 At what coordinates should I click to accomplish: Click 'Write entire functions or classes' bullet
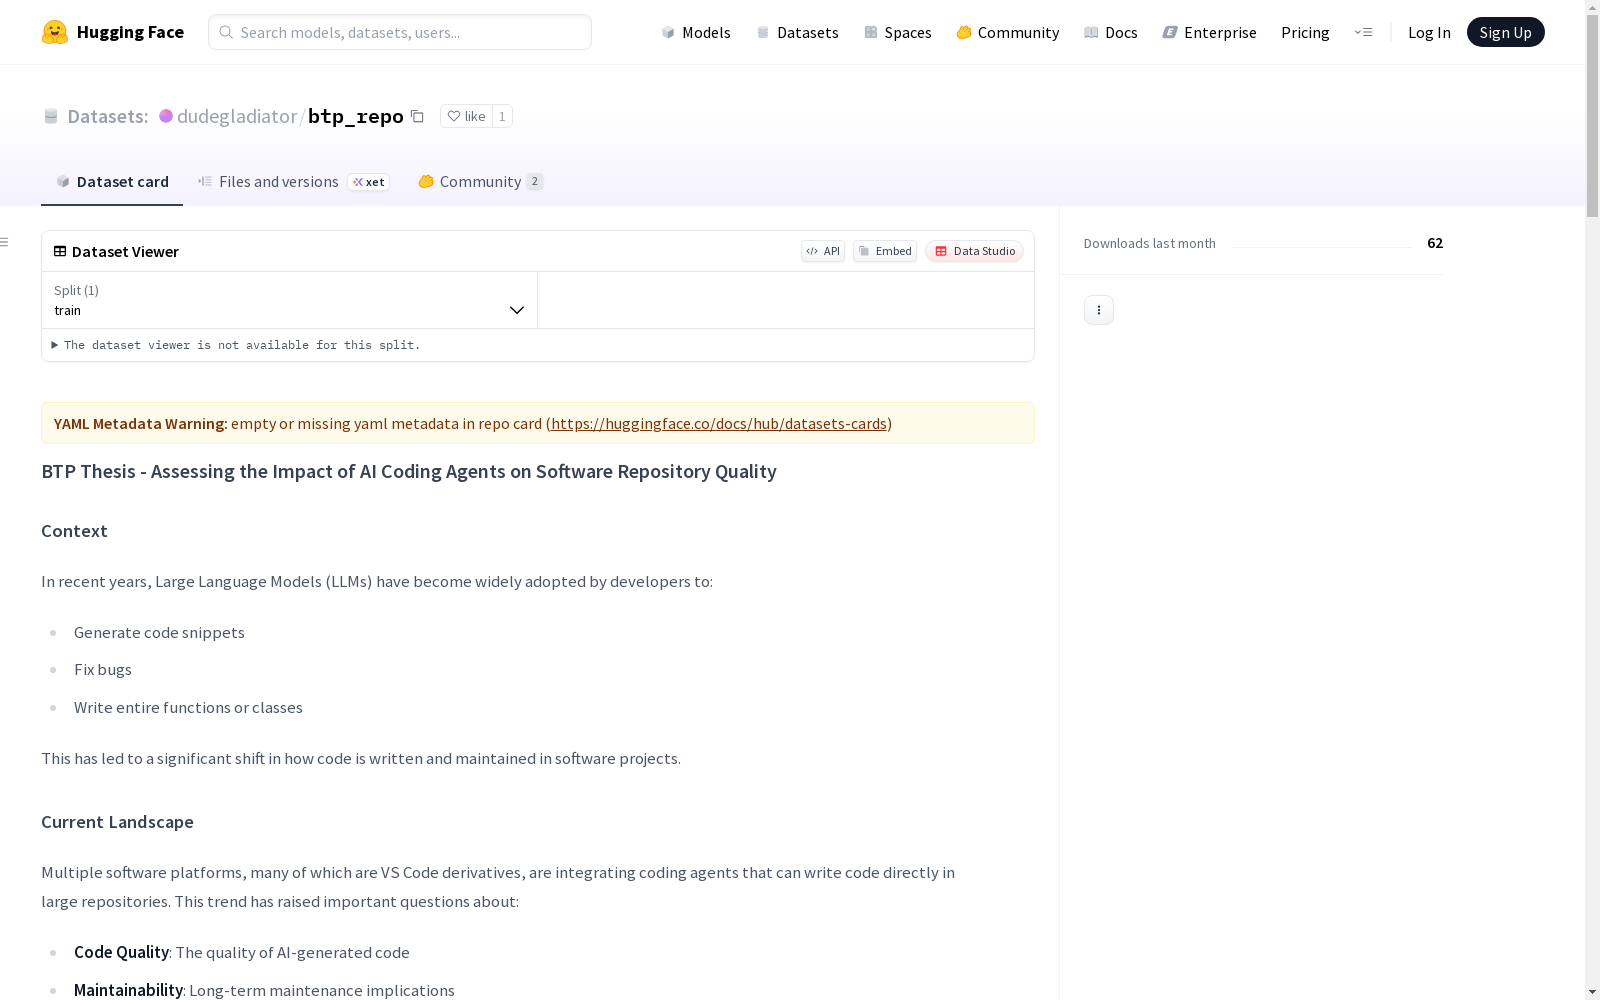(x=188, y=707)
